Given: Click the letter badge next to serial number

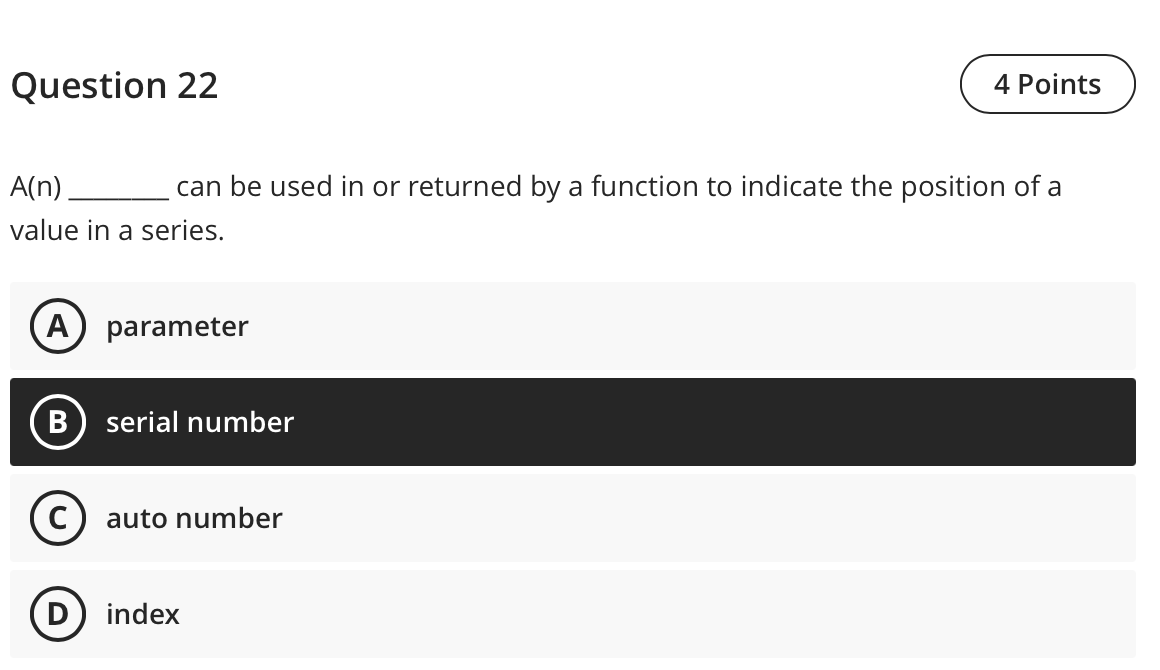Looking at the screenshot, I should pyautogui.click(x=57, y=422).
